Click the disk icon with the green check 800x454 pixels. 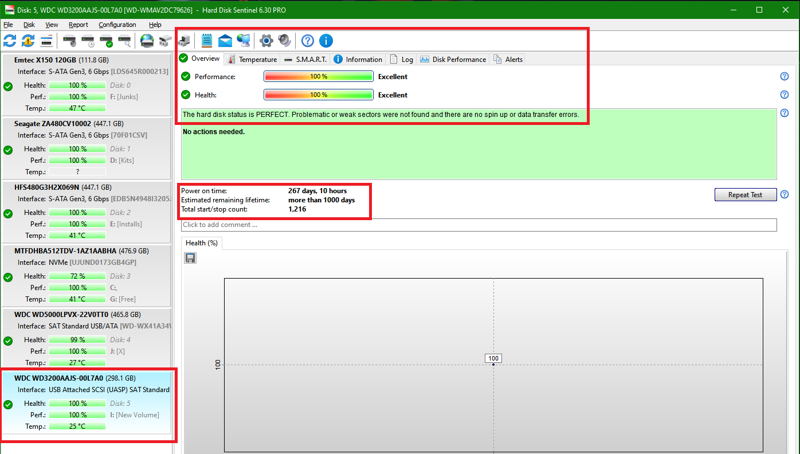[106, 41]
